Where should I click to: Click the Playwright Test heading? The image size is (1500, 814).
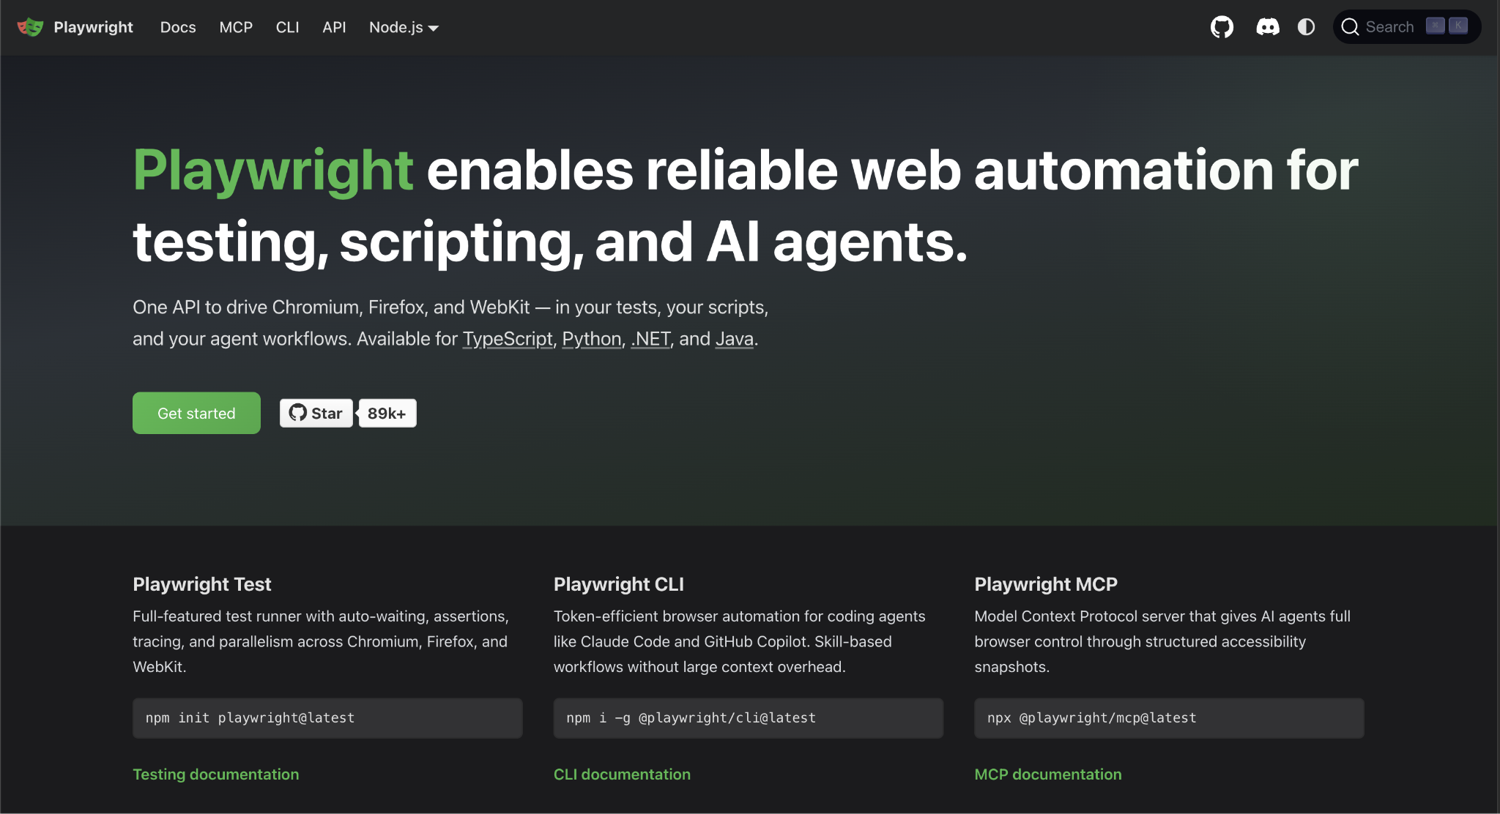click(202, 584)
